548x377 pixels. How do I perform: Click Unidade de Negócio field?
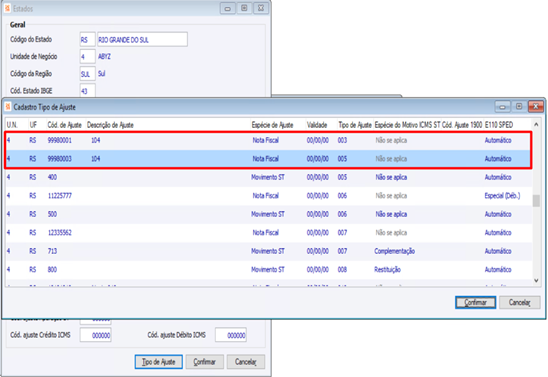(87, 57)
